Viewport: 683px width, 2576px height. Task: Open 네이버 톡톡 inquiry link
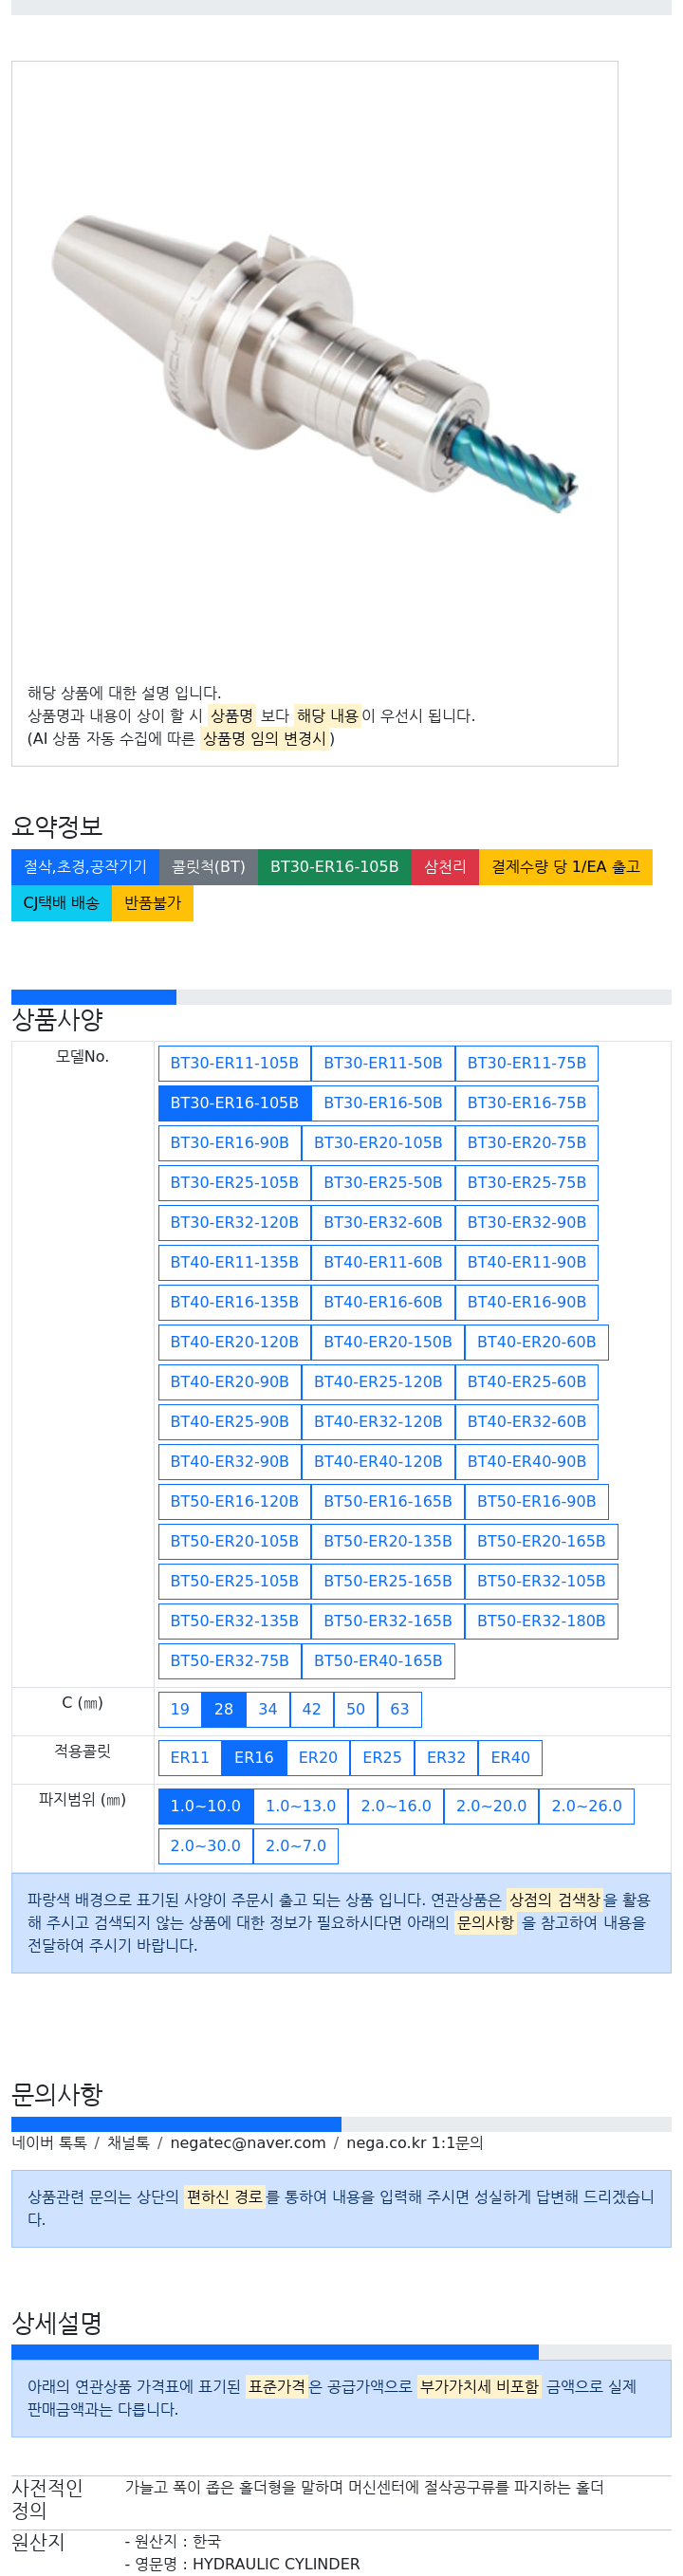(49, 2143)
